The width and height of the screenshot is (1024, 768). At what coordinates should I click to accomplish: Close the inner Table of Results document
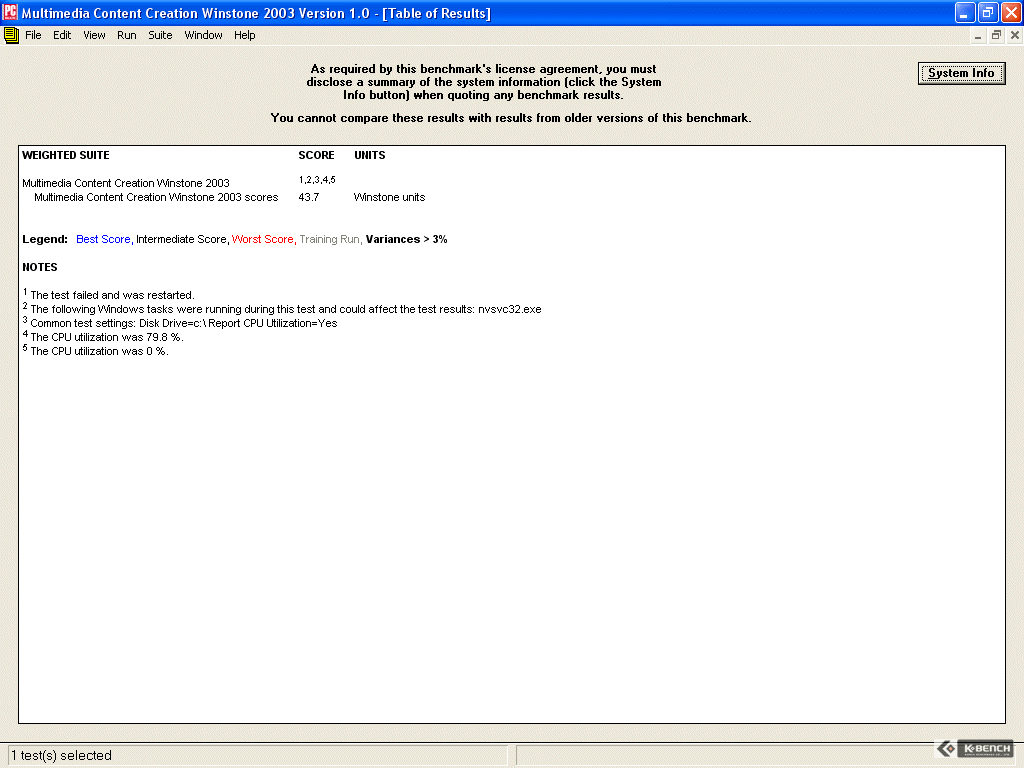click(x=1014, y=36)
